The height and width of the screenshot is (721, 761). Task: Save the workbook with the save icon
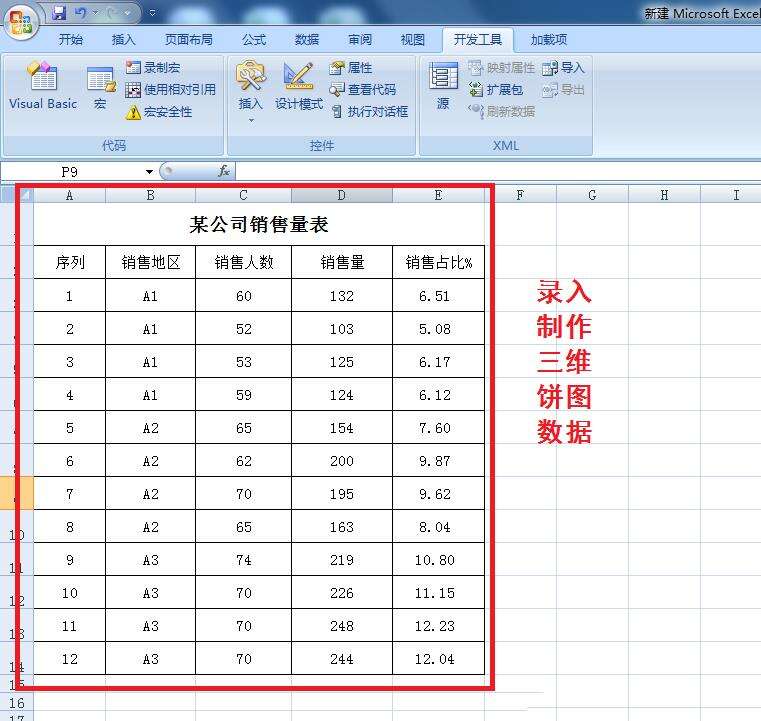click(59, 13)
